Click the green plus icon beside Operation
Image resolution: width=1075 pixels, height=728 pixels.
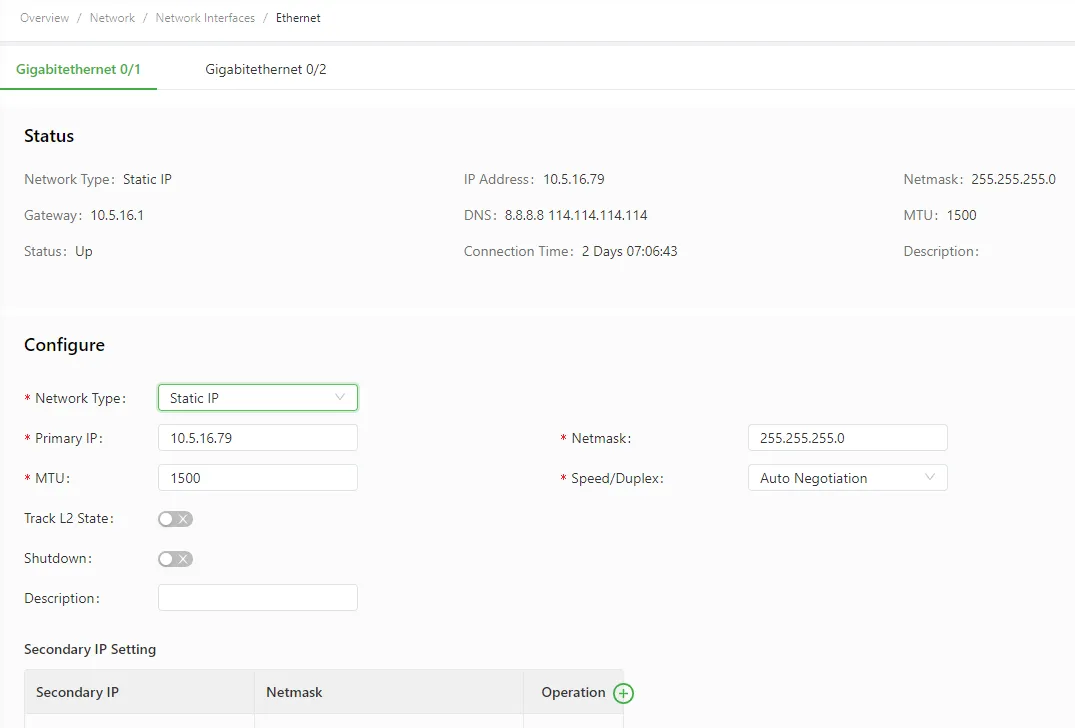tap(623, 693)
